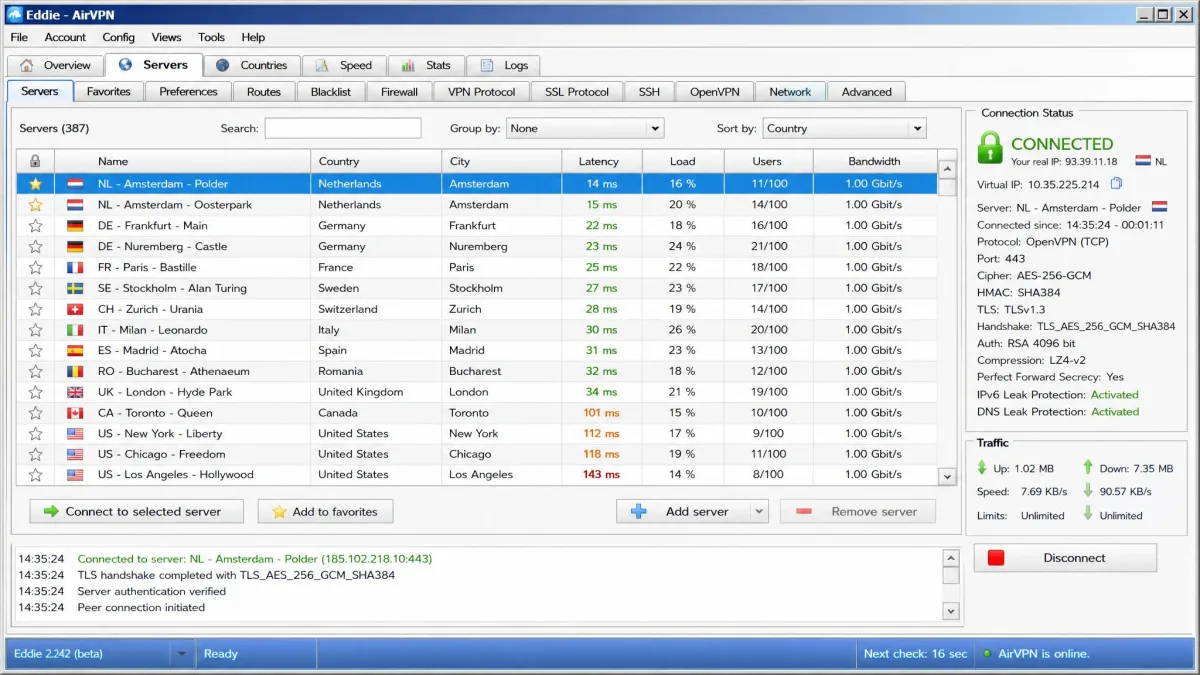
Task: Select the IT - Milan - Leonardo server row
Action: point(477,330)
